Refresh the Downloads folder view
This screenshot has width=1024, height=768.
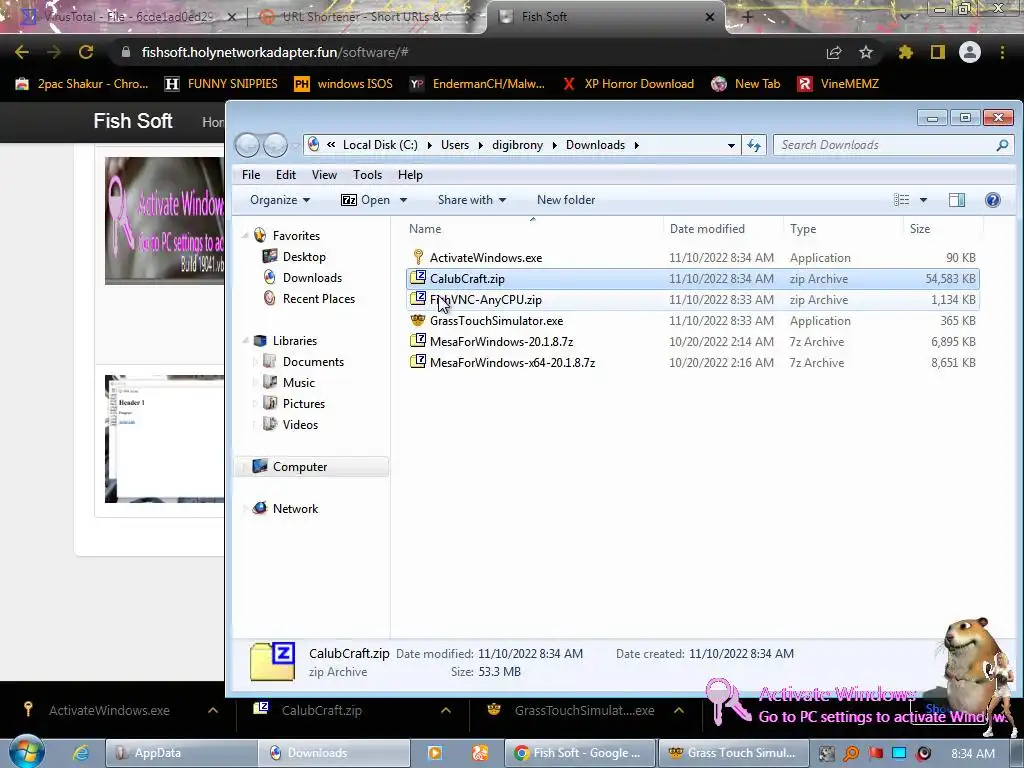(x=754, y=145)
